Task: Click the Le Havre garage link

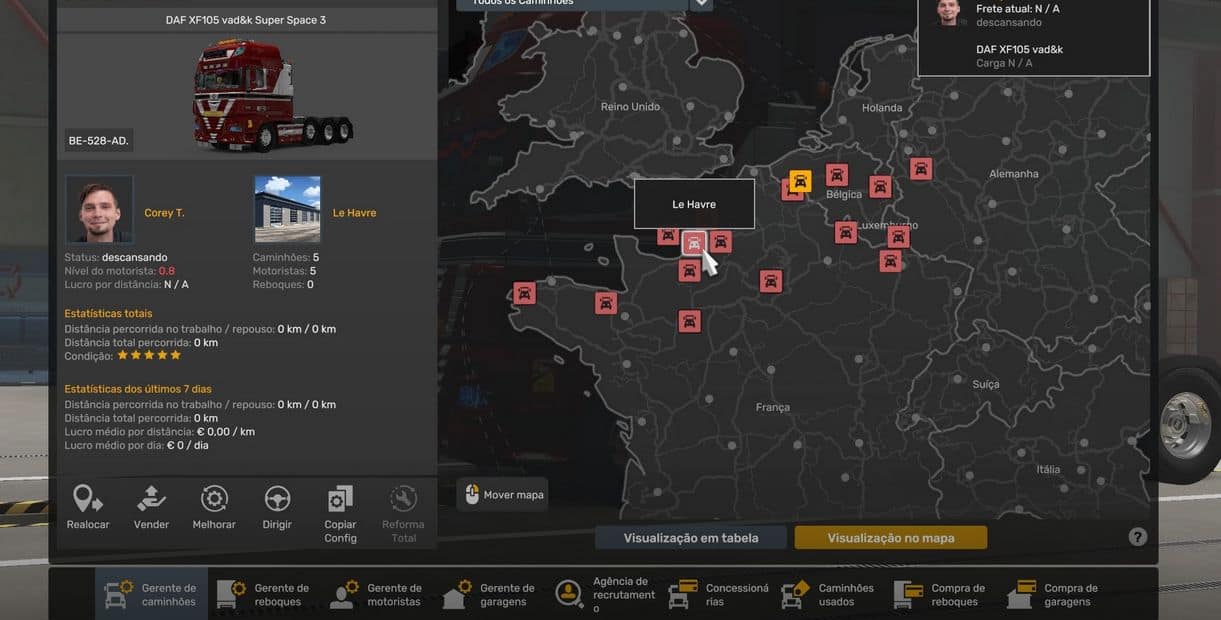Action: point(354,213)
